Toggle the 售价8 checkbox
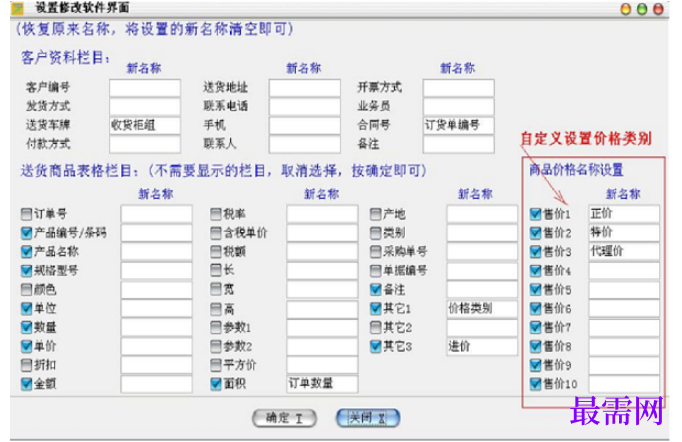This screenshot has height=442, width=682. click(x=535, y=346)
